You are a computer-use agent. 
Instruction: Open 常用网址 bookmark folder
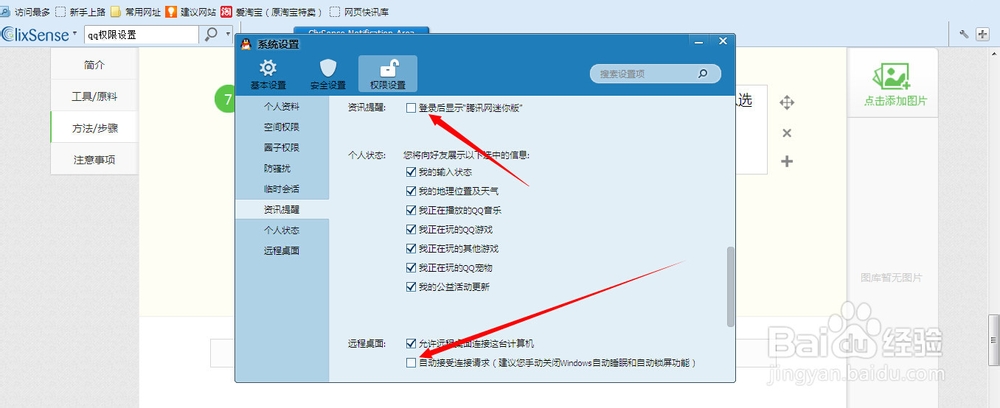[135, 11]
